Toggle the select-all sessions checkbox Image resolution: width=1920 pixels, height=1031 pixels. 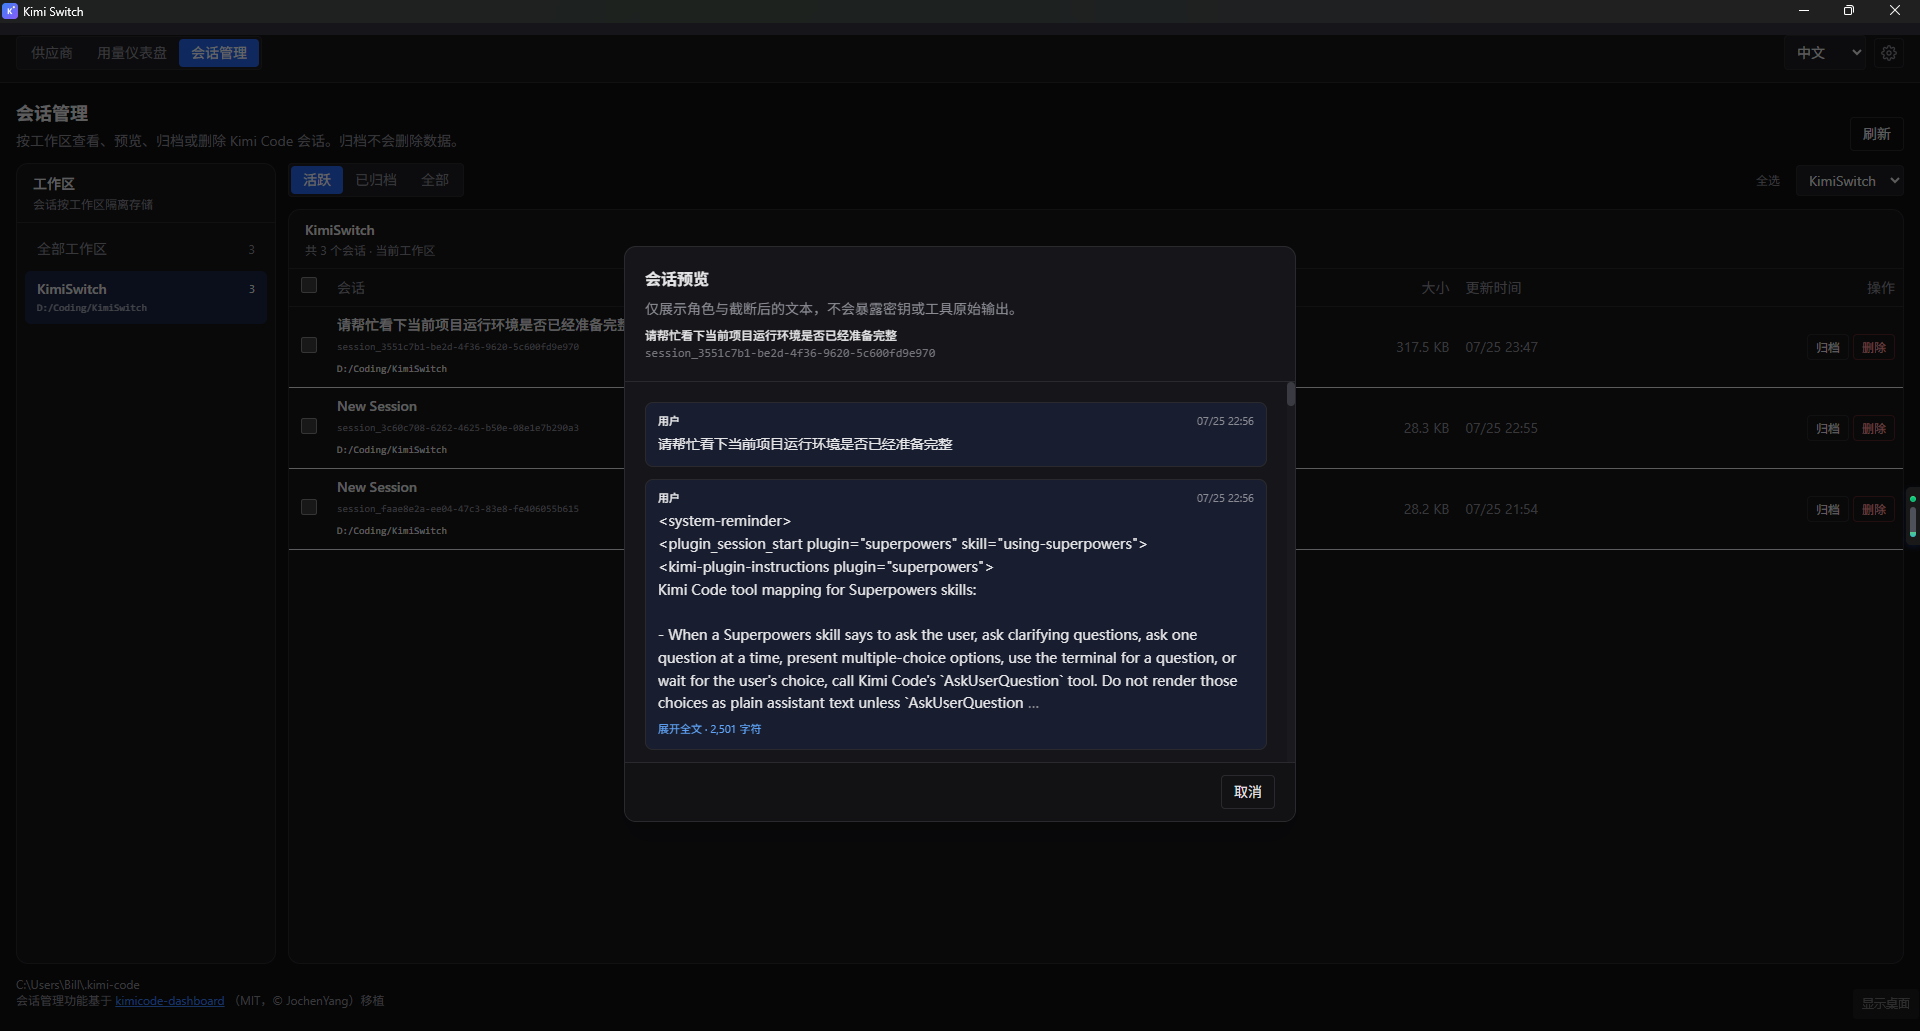[309, 286]
